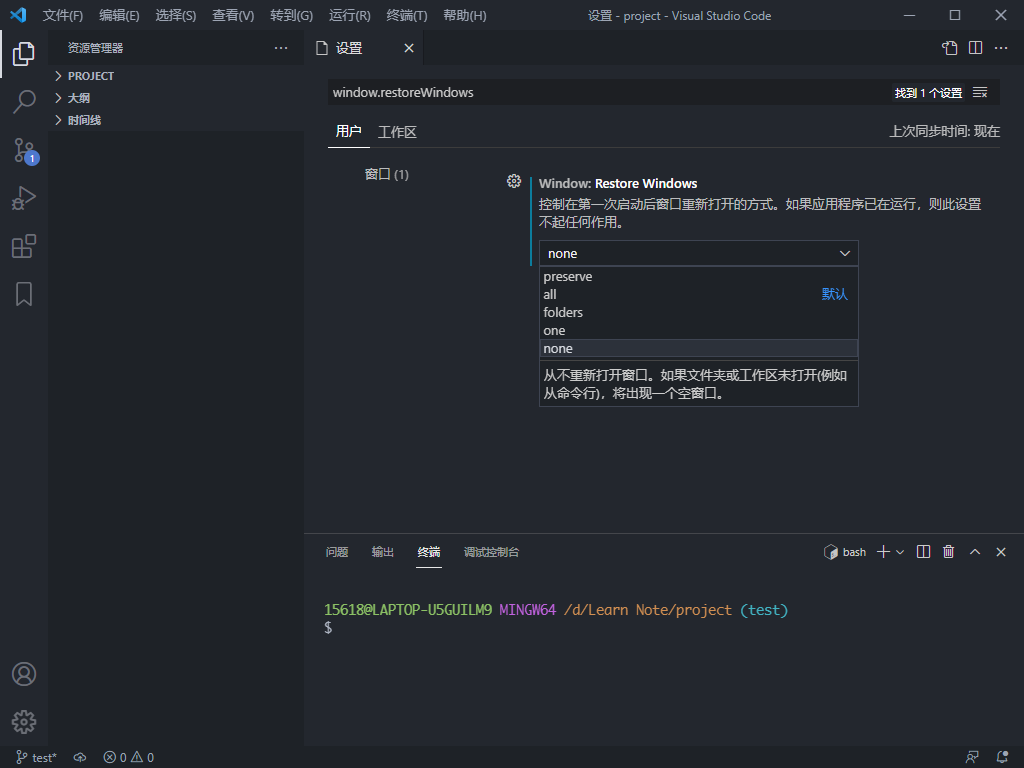Viewport: 1024px width, 768px height.
Task: Click the 找到 1 个设置 result count
Action: [x=928, y=93]
